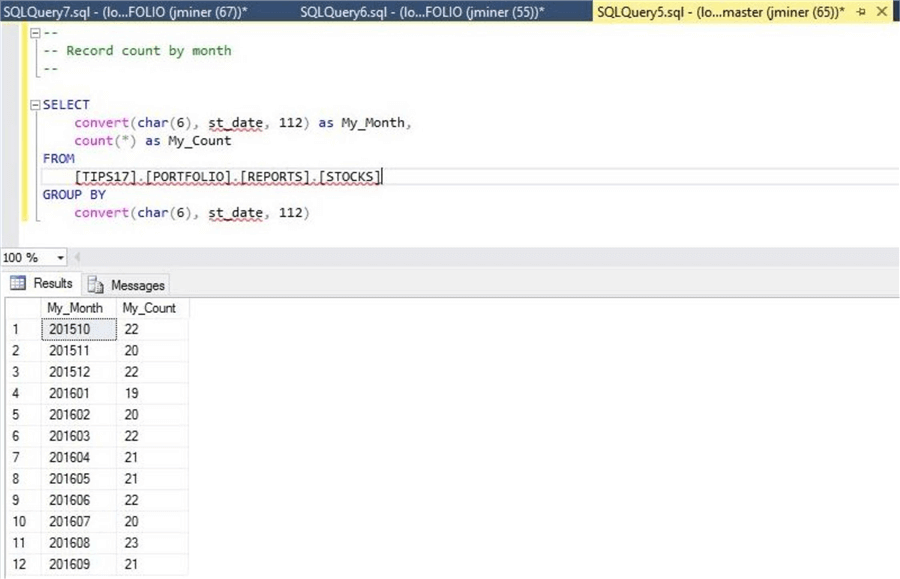Screen dimensions: 900x579
Task: Close the SQLQuery5.sql tab
Action: pyautogui.click(x=881, y=12)
